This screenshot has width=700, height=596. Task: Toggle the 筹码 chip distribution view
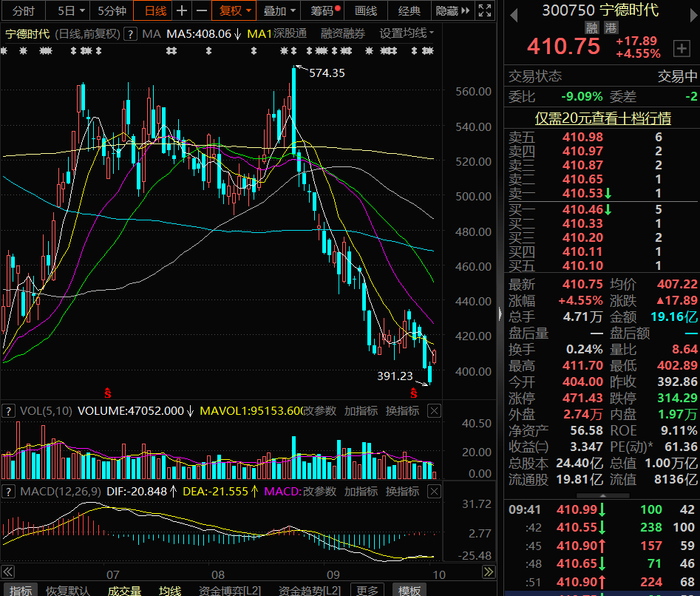coord(325,10)
